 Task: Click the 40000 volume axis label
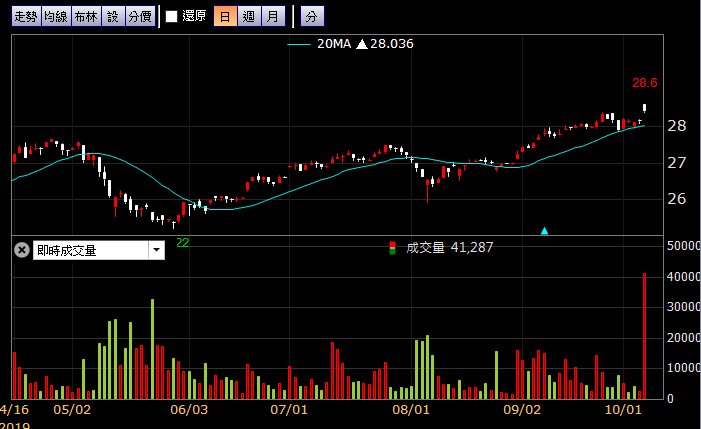tap(684, 277)
